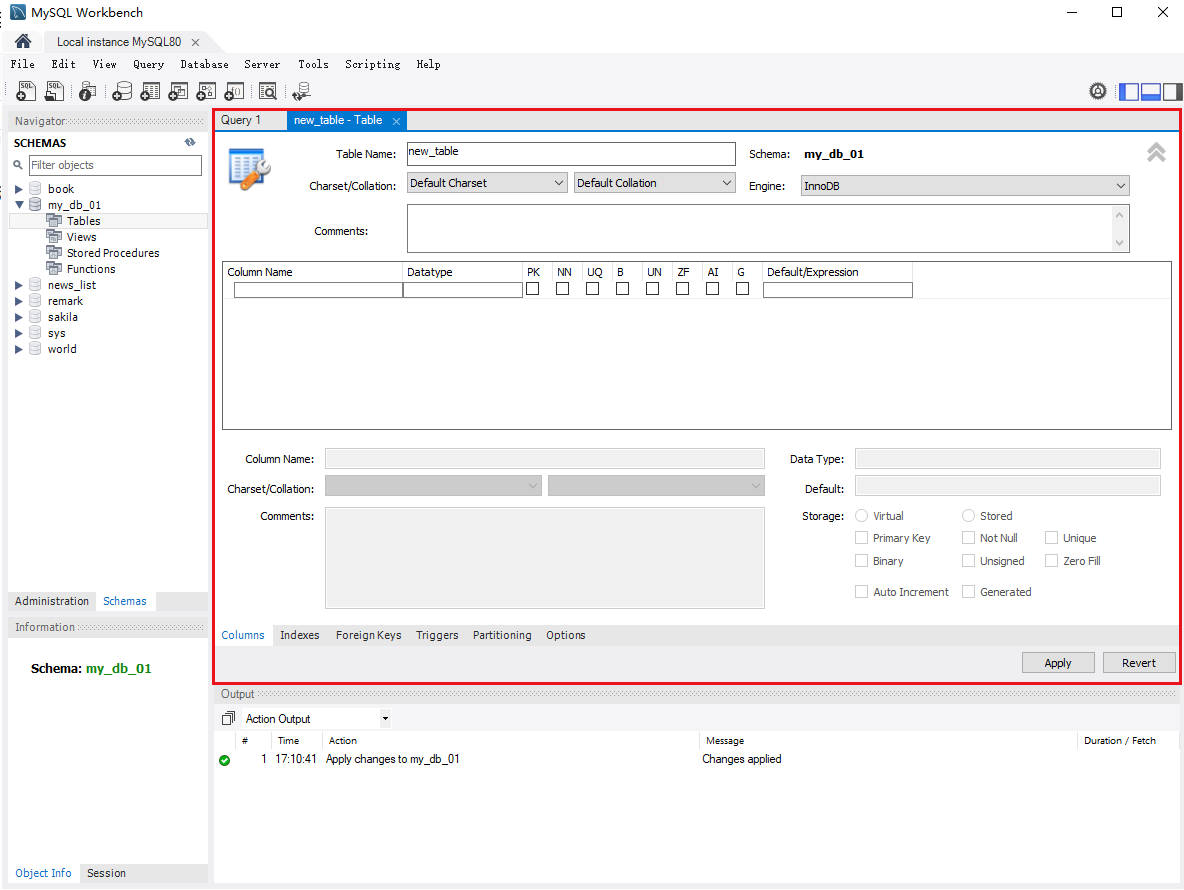The image size is (1184, 890).
Task: Open the object inspector icon
Action: click(88, 91)
